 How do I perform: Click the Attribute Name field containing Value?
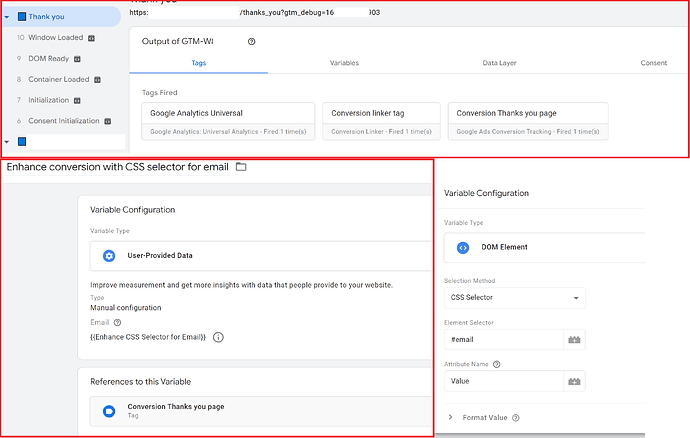(x=504, y=381)
